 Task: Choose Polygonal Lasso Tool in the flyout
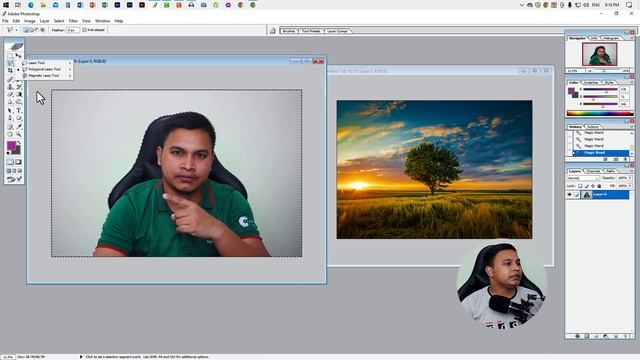tap(47, 69)
